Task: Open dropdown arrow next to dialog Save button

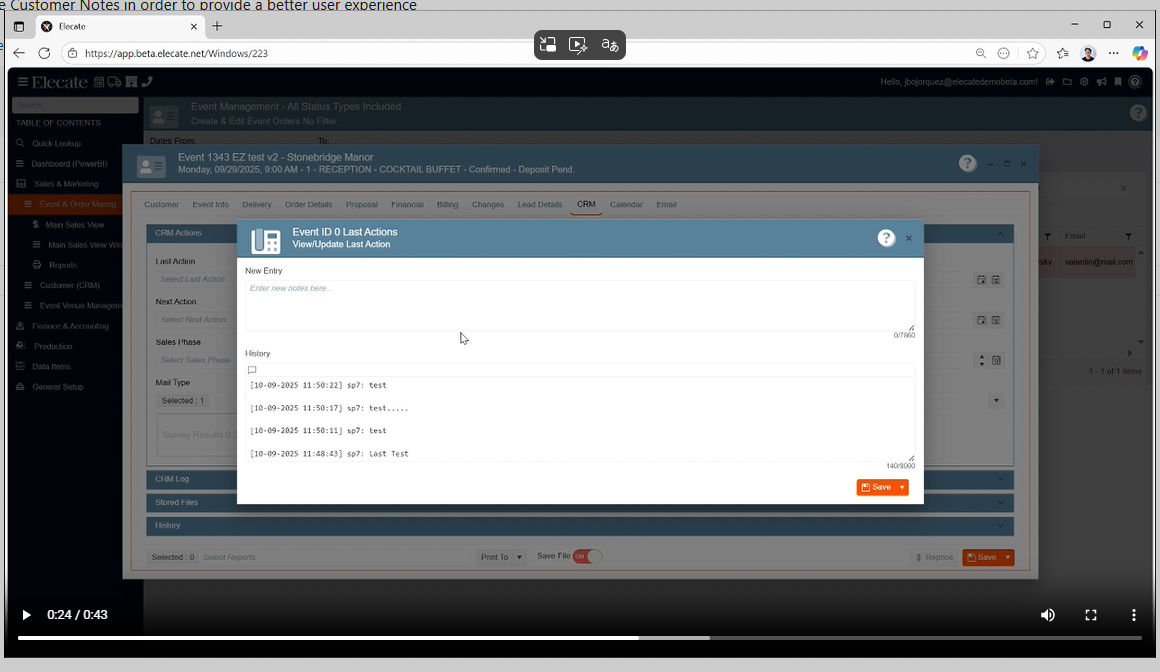Action: tap(902, 487)
